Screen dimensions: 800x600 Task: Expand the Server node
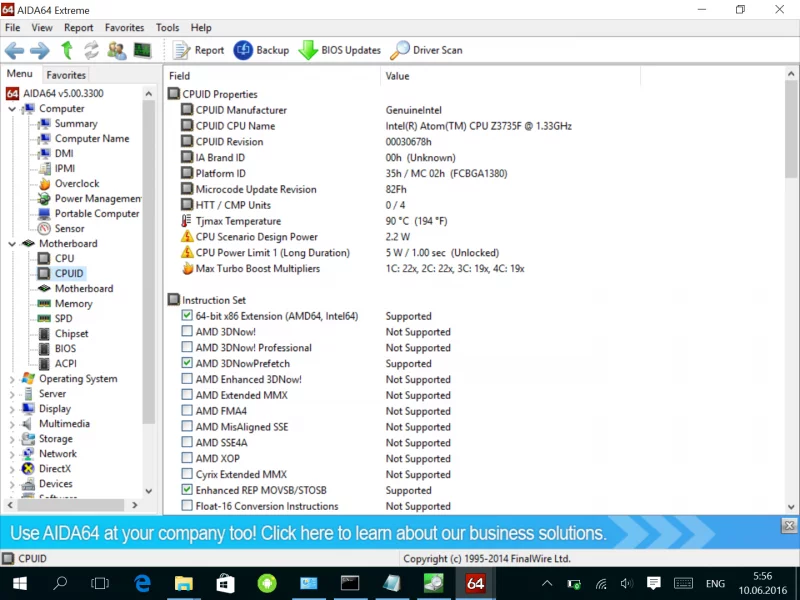[12, 394]
